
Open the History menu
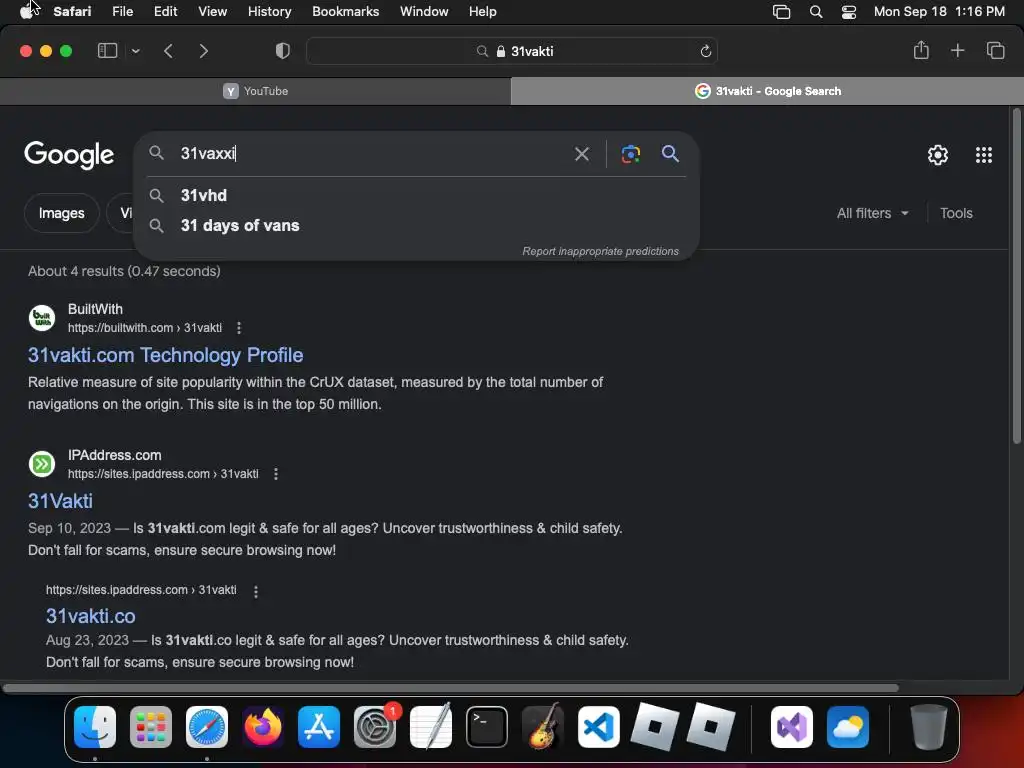click(269, 11)
